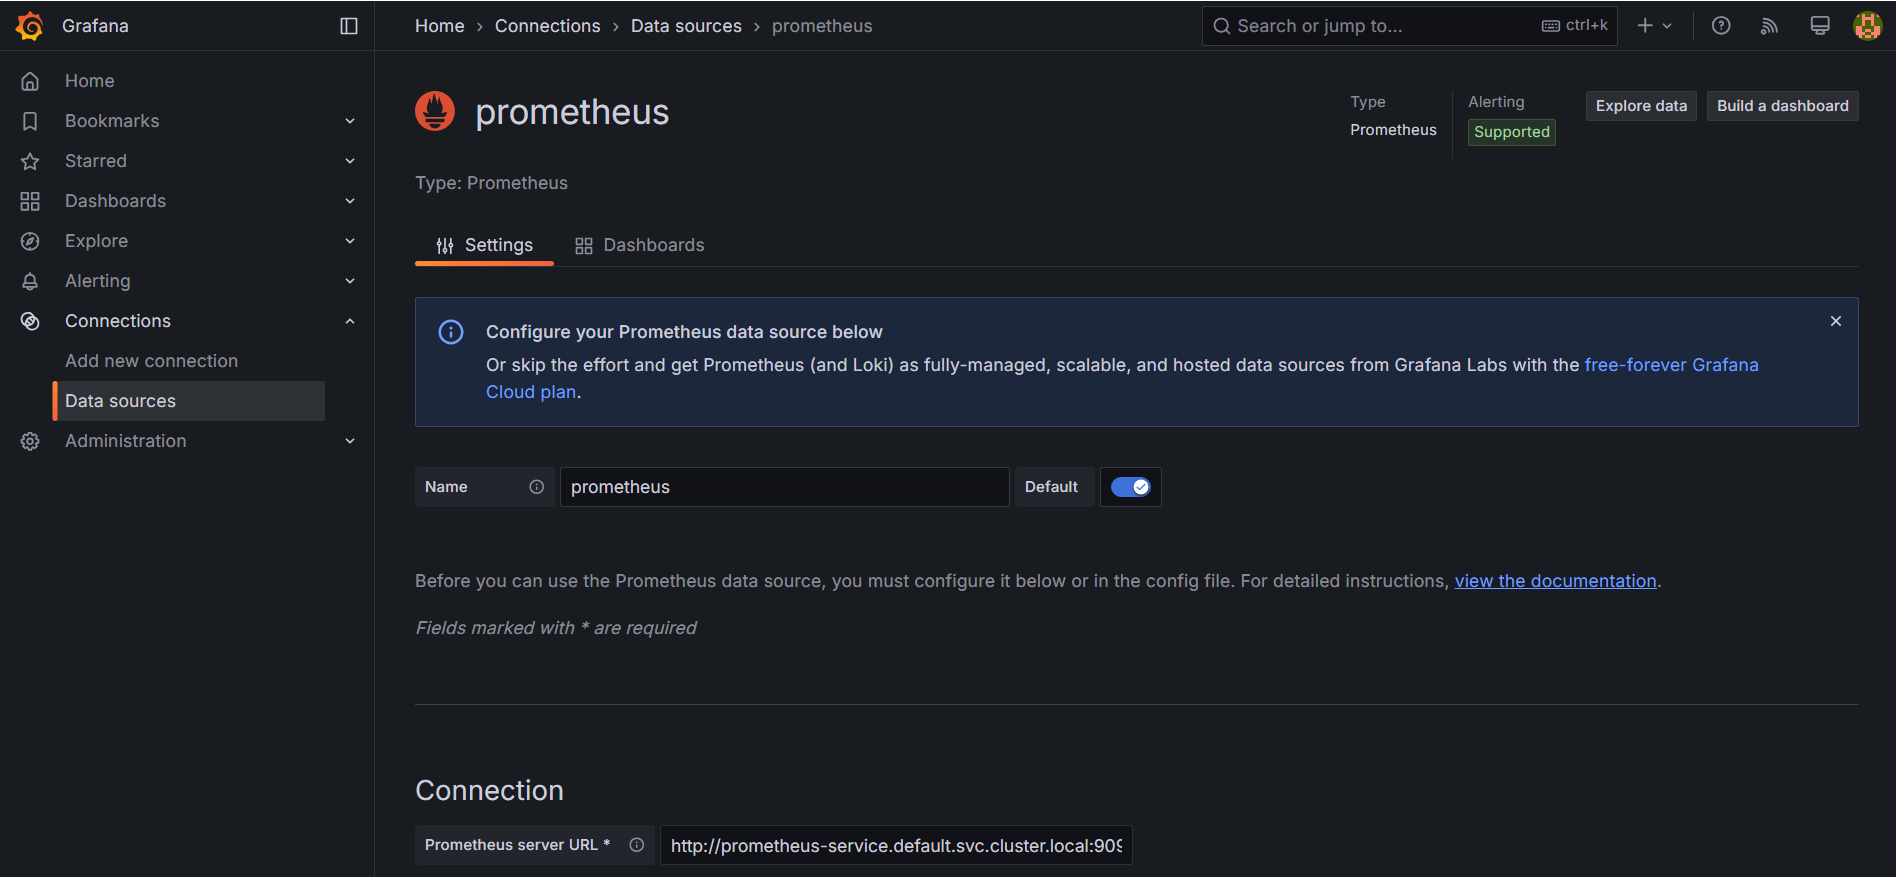Collapse the Connections section chevron
This screenshot has width=1896, height=877.
click(x=350, y=321)
